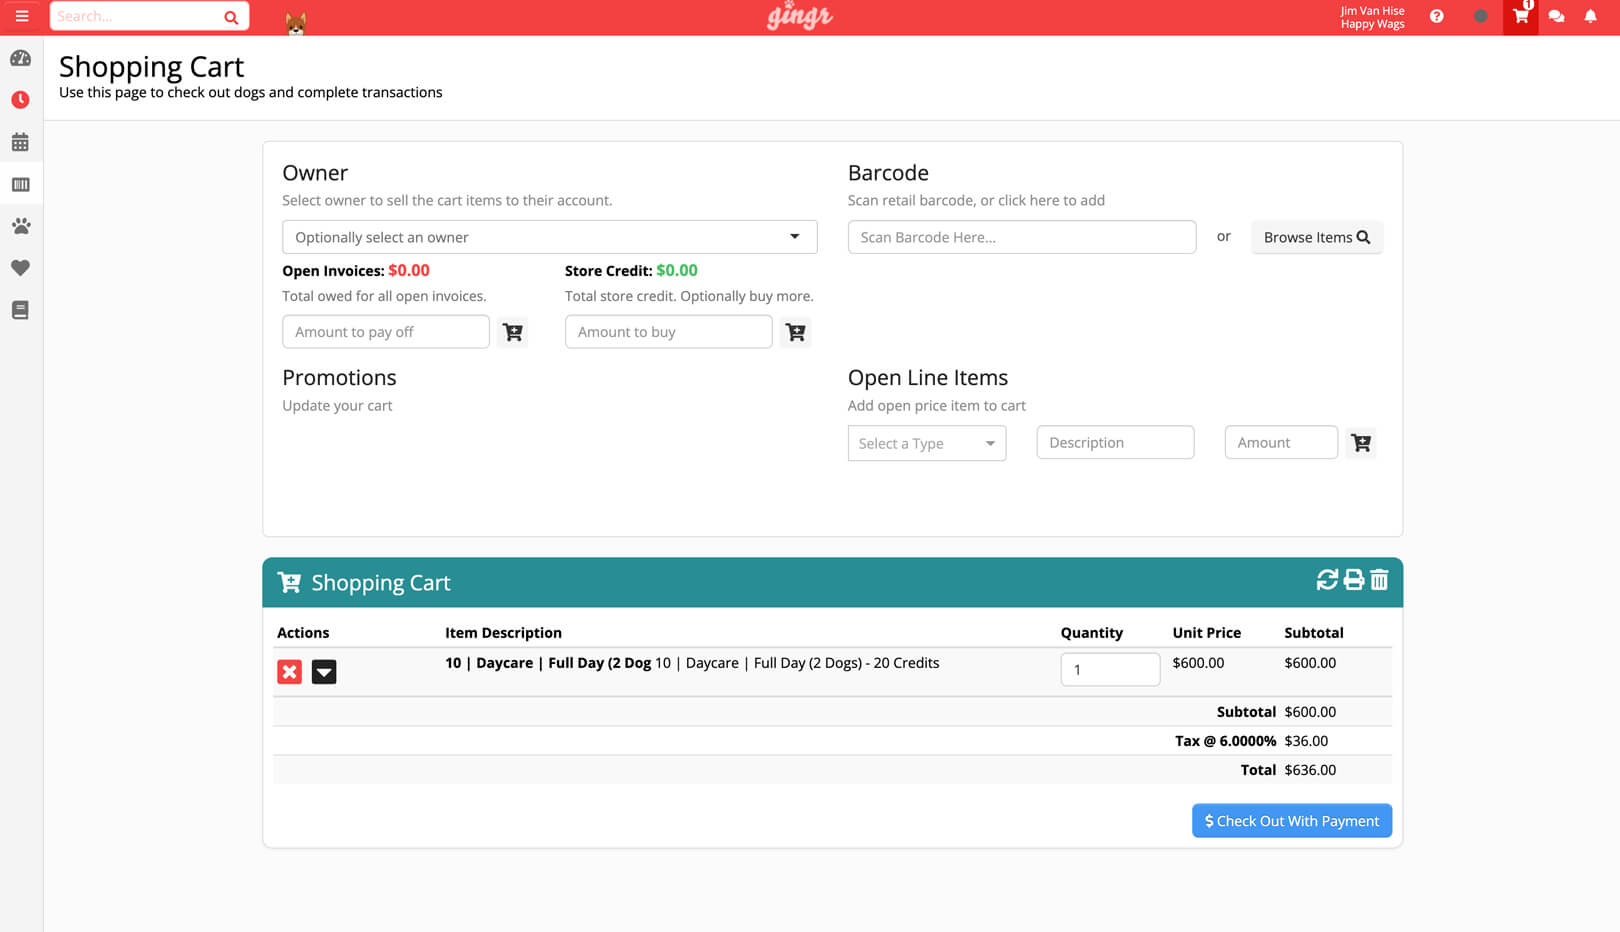
Task: View notifications via the bell icon
Action: click(x=1590, y=16)
